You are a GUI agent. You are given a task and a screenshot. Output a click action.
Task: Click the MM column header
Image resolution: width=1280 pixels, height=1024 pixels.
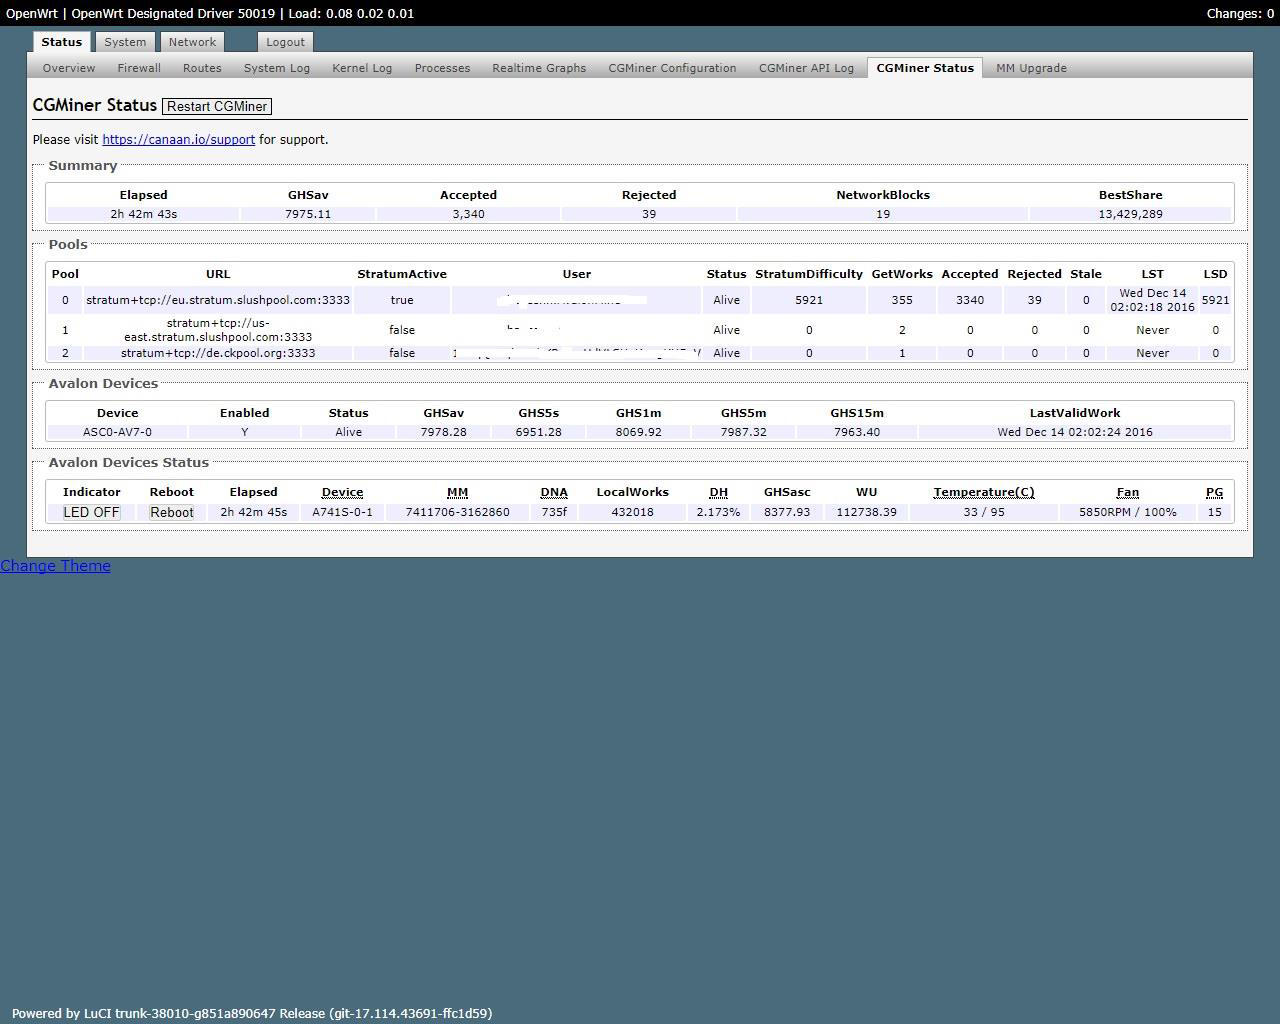[457, 492]
